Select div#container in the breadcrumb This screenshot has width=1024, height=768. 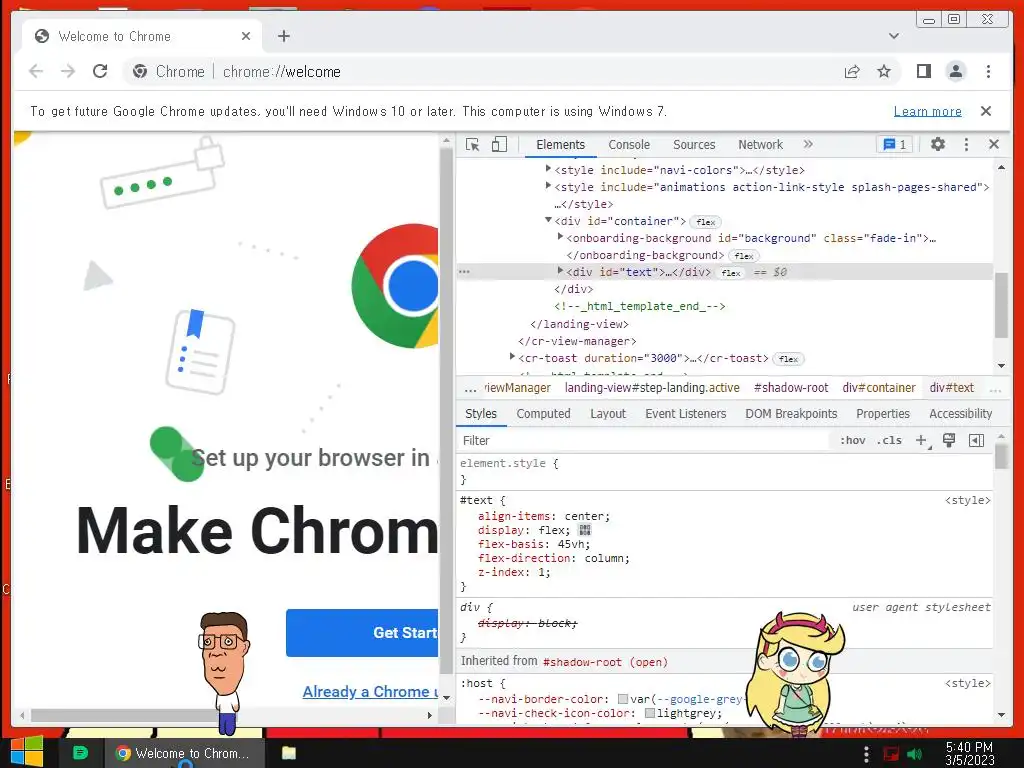(878, 387)
